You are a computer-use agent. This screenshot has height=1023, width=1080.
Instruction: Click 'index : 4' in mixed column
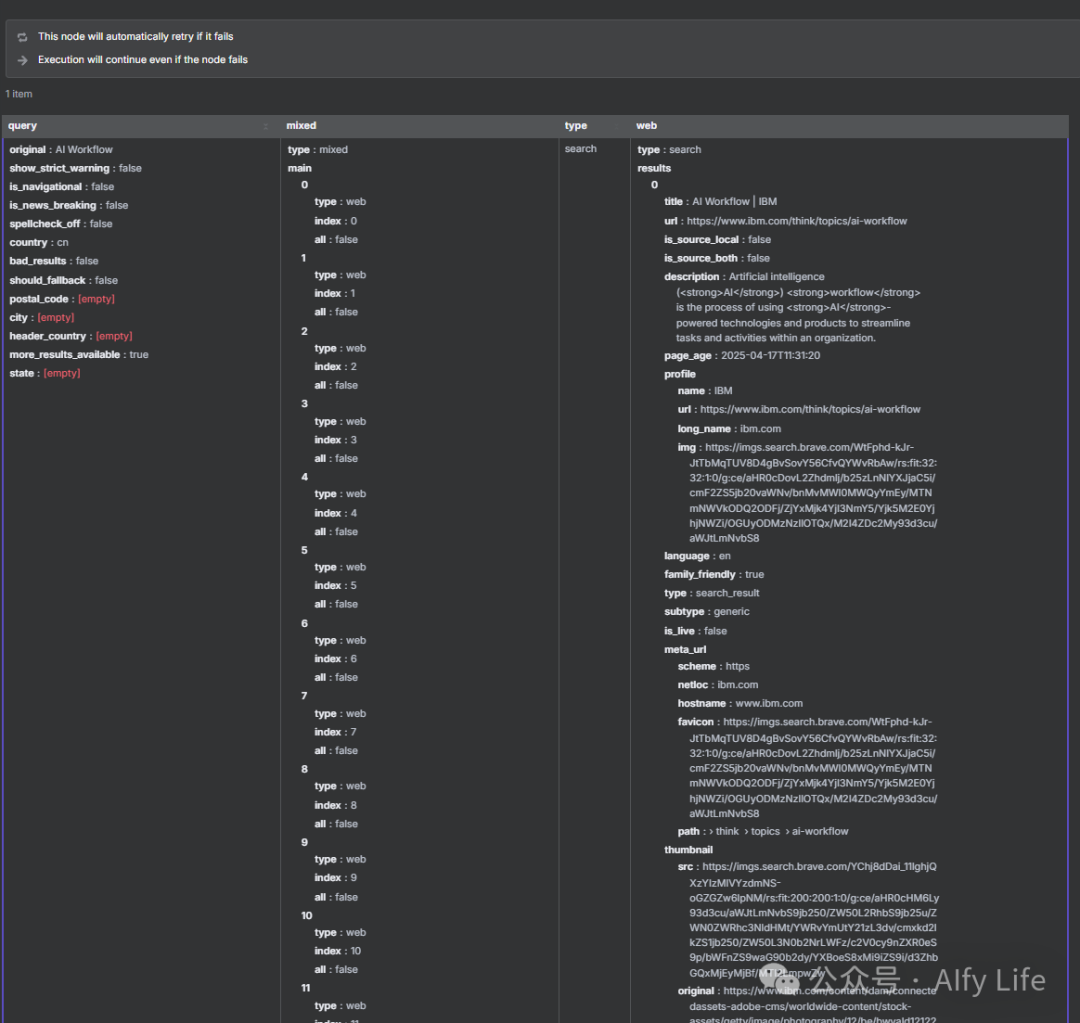[335, 513]
